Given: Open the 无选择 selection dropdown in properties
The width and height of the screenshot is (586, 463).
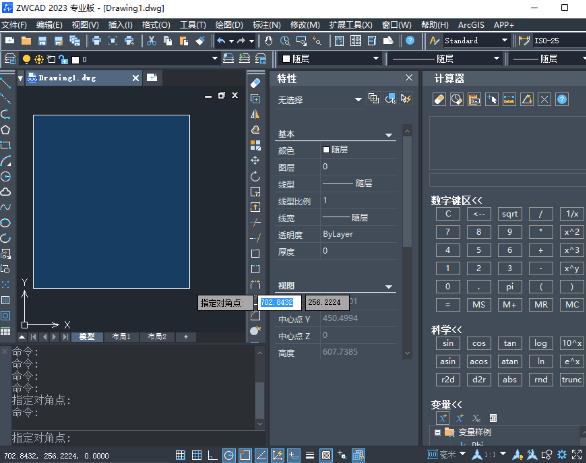Looking at the screenshot, I should [x=358, y=99].
